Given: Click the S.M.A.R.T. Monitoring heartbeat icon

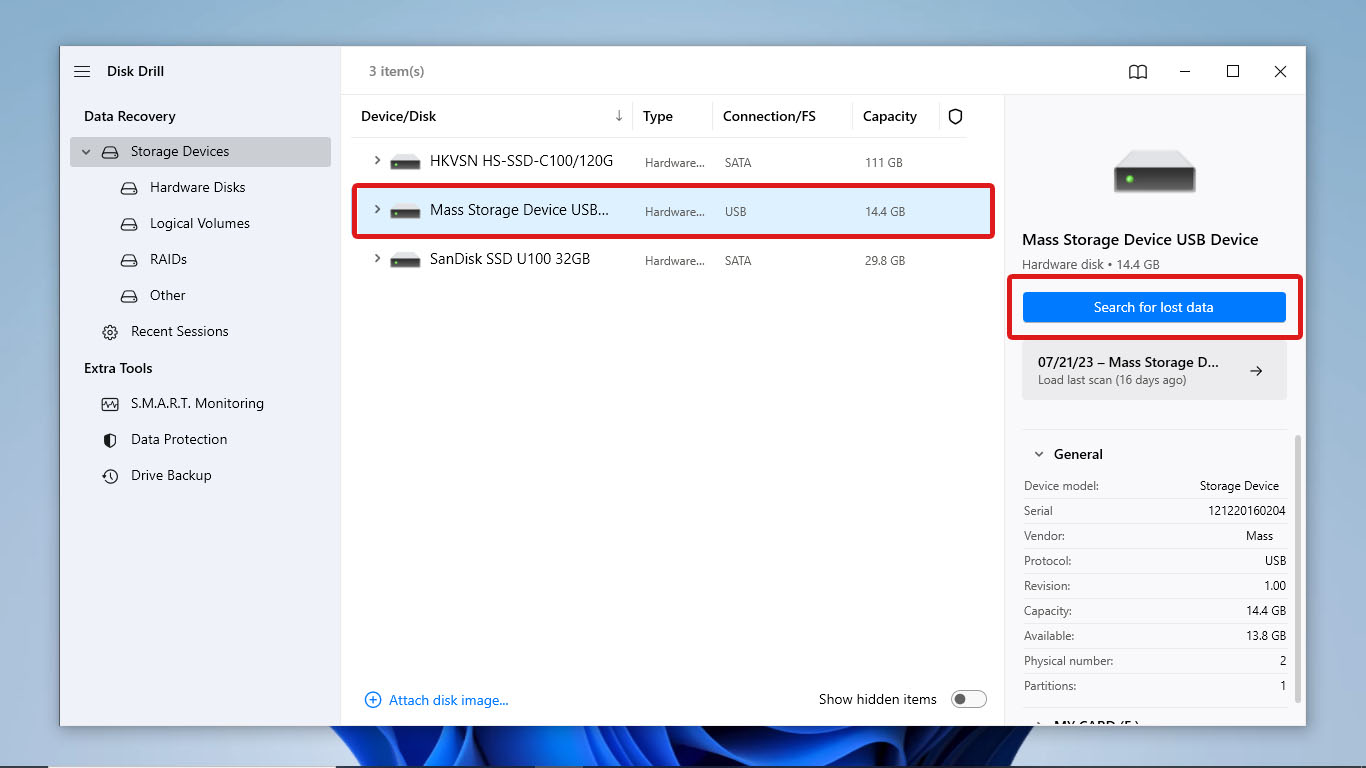Looking at the screenshot, I should (x=110, y=403).
